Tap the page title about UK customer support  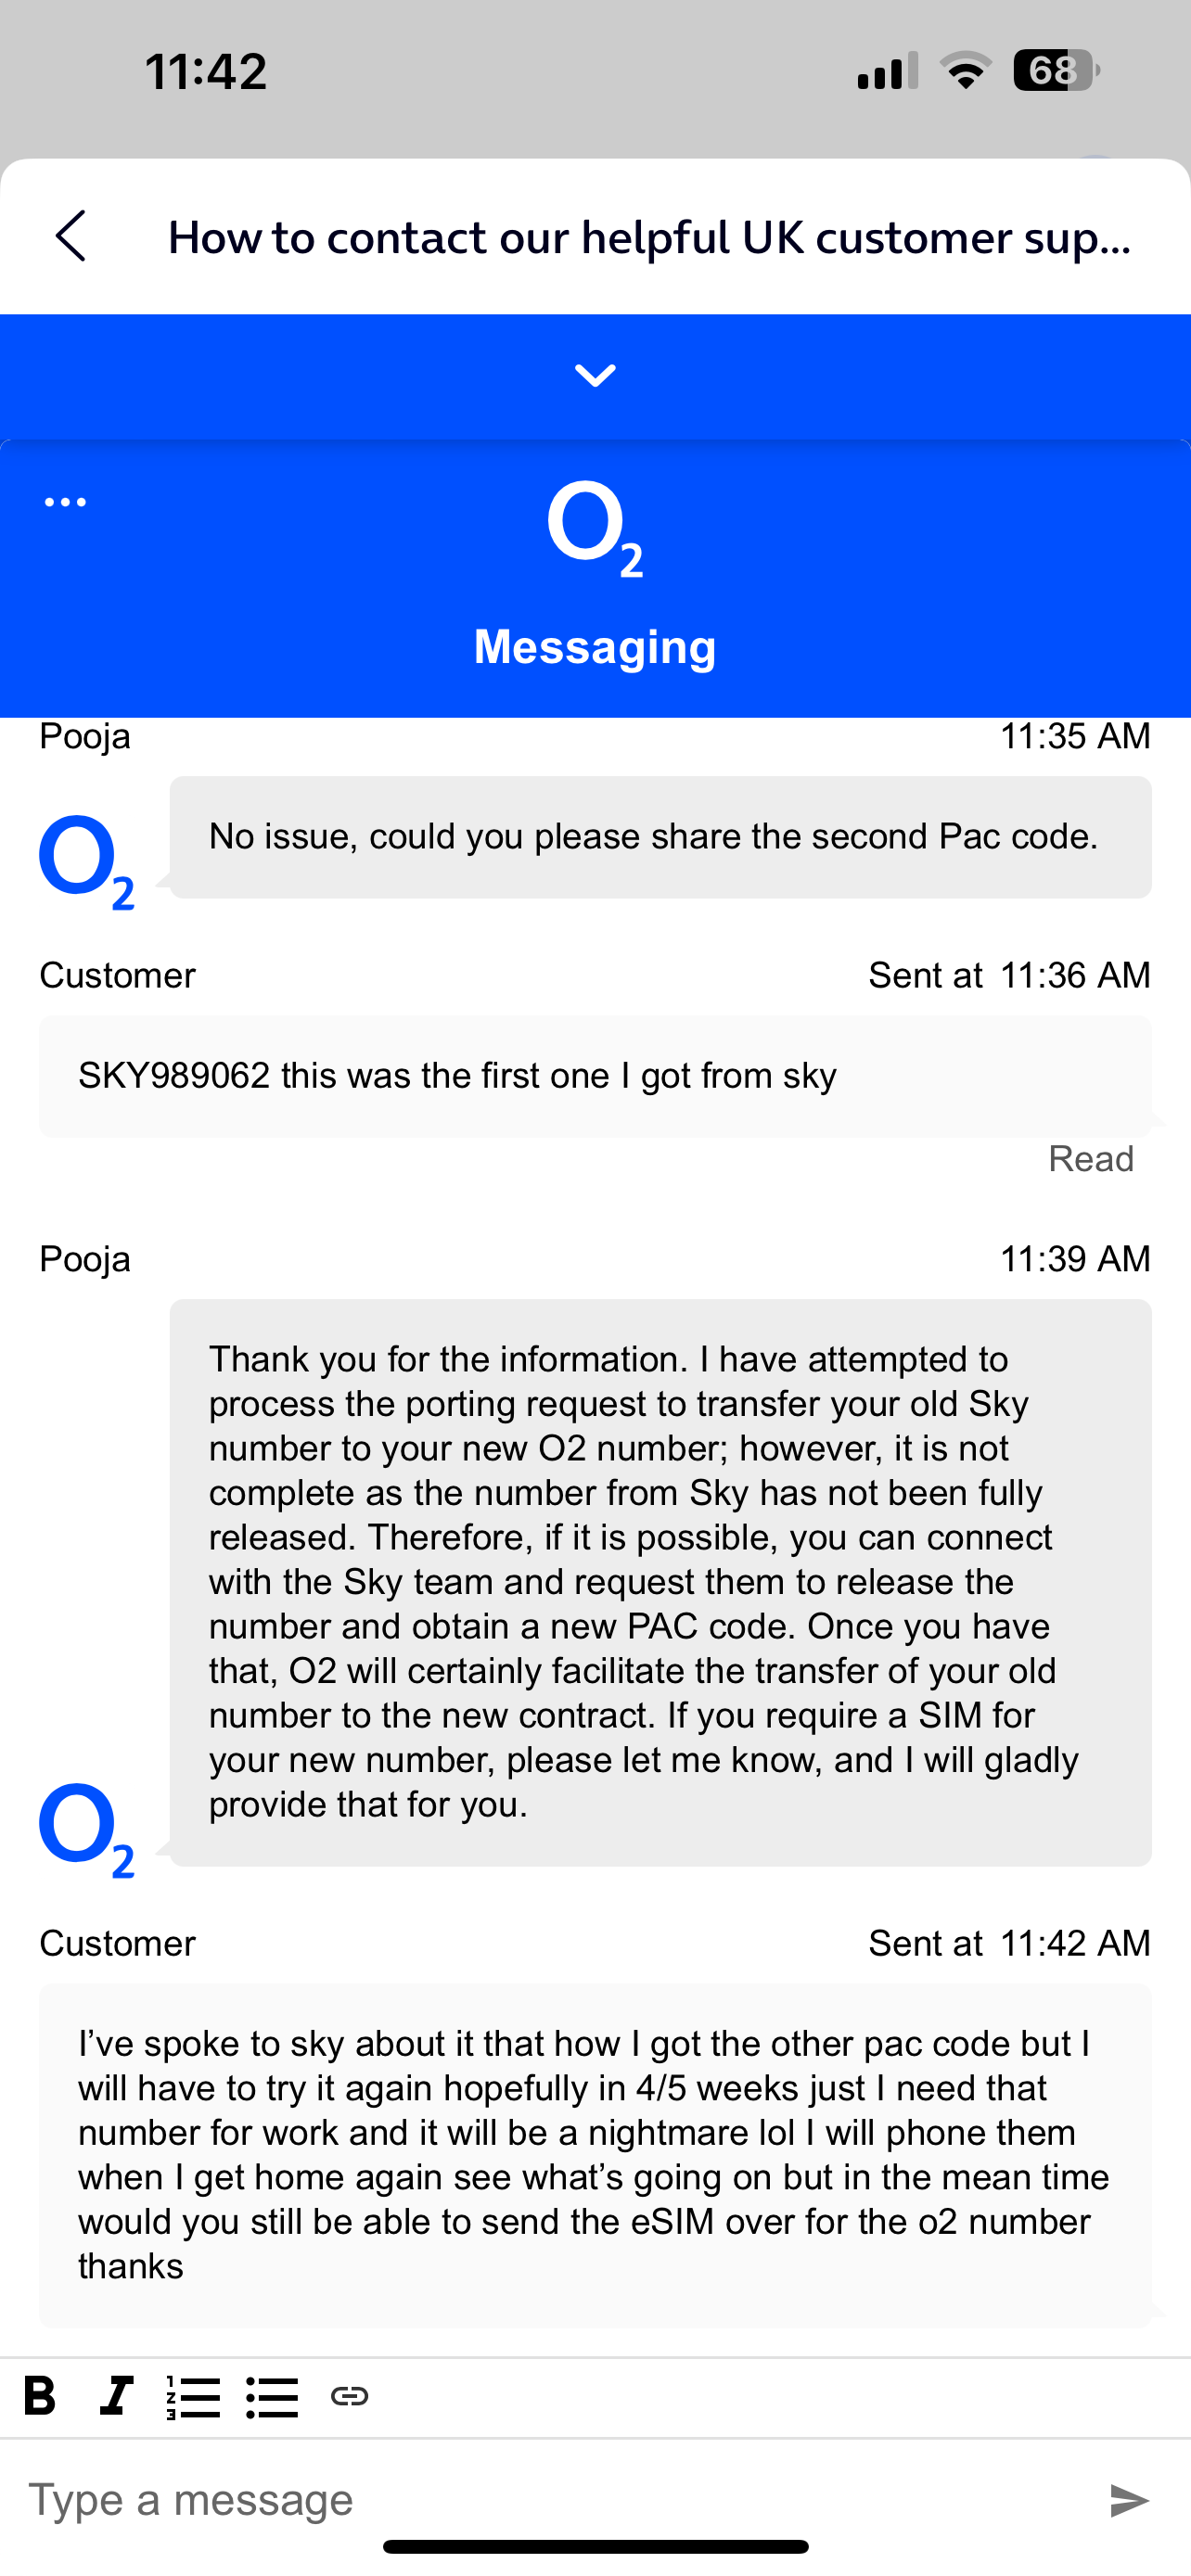click(650, 238)
